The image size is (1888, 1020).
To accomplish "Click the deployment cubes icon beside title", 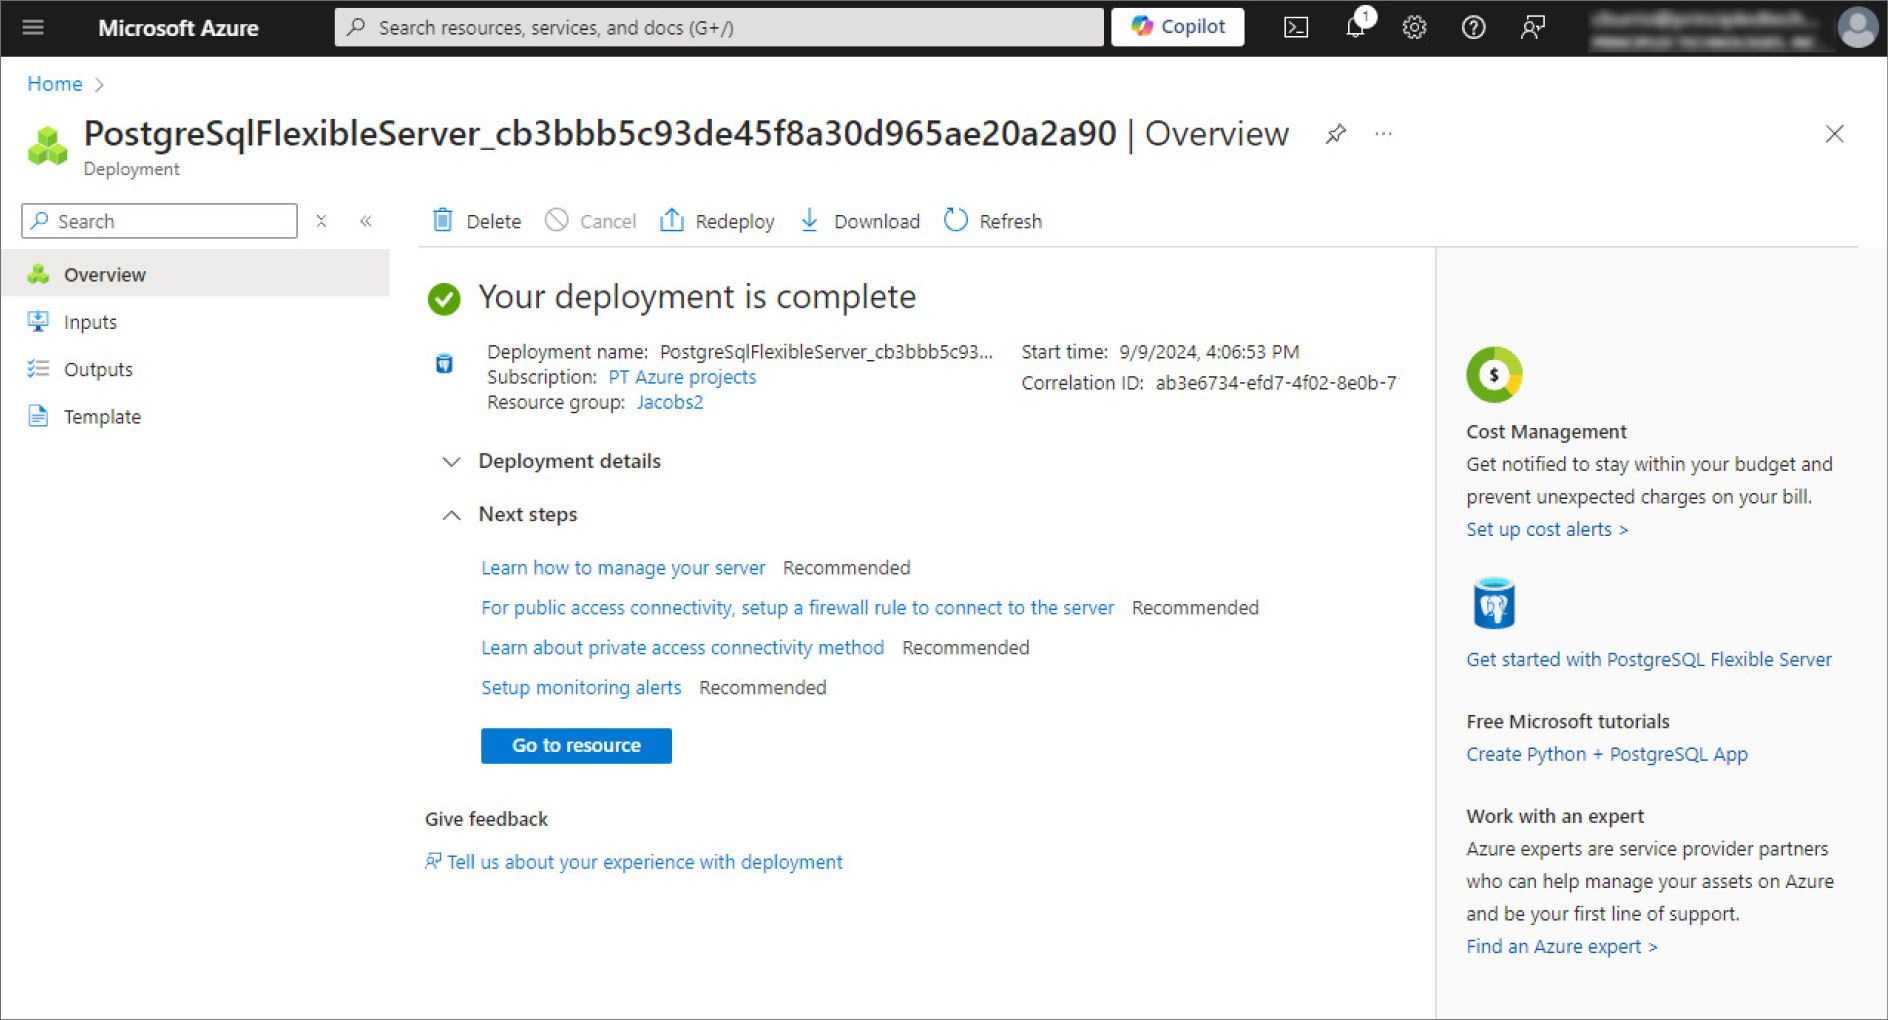I will coord(47,146).
